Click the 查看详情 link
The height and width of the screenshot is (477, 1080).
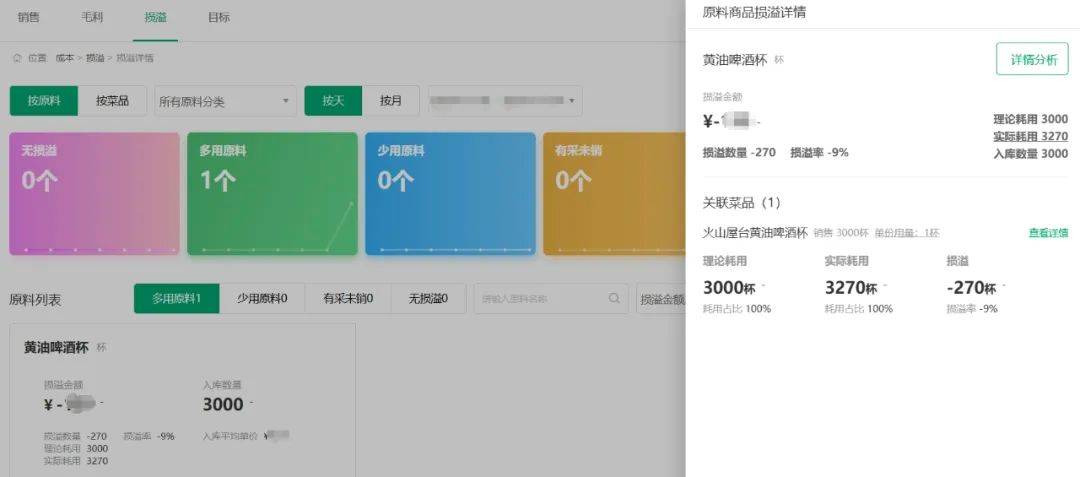click(x=1048, y=233)
